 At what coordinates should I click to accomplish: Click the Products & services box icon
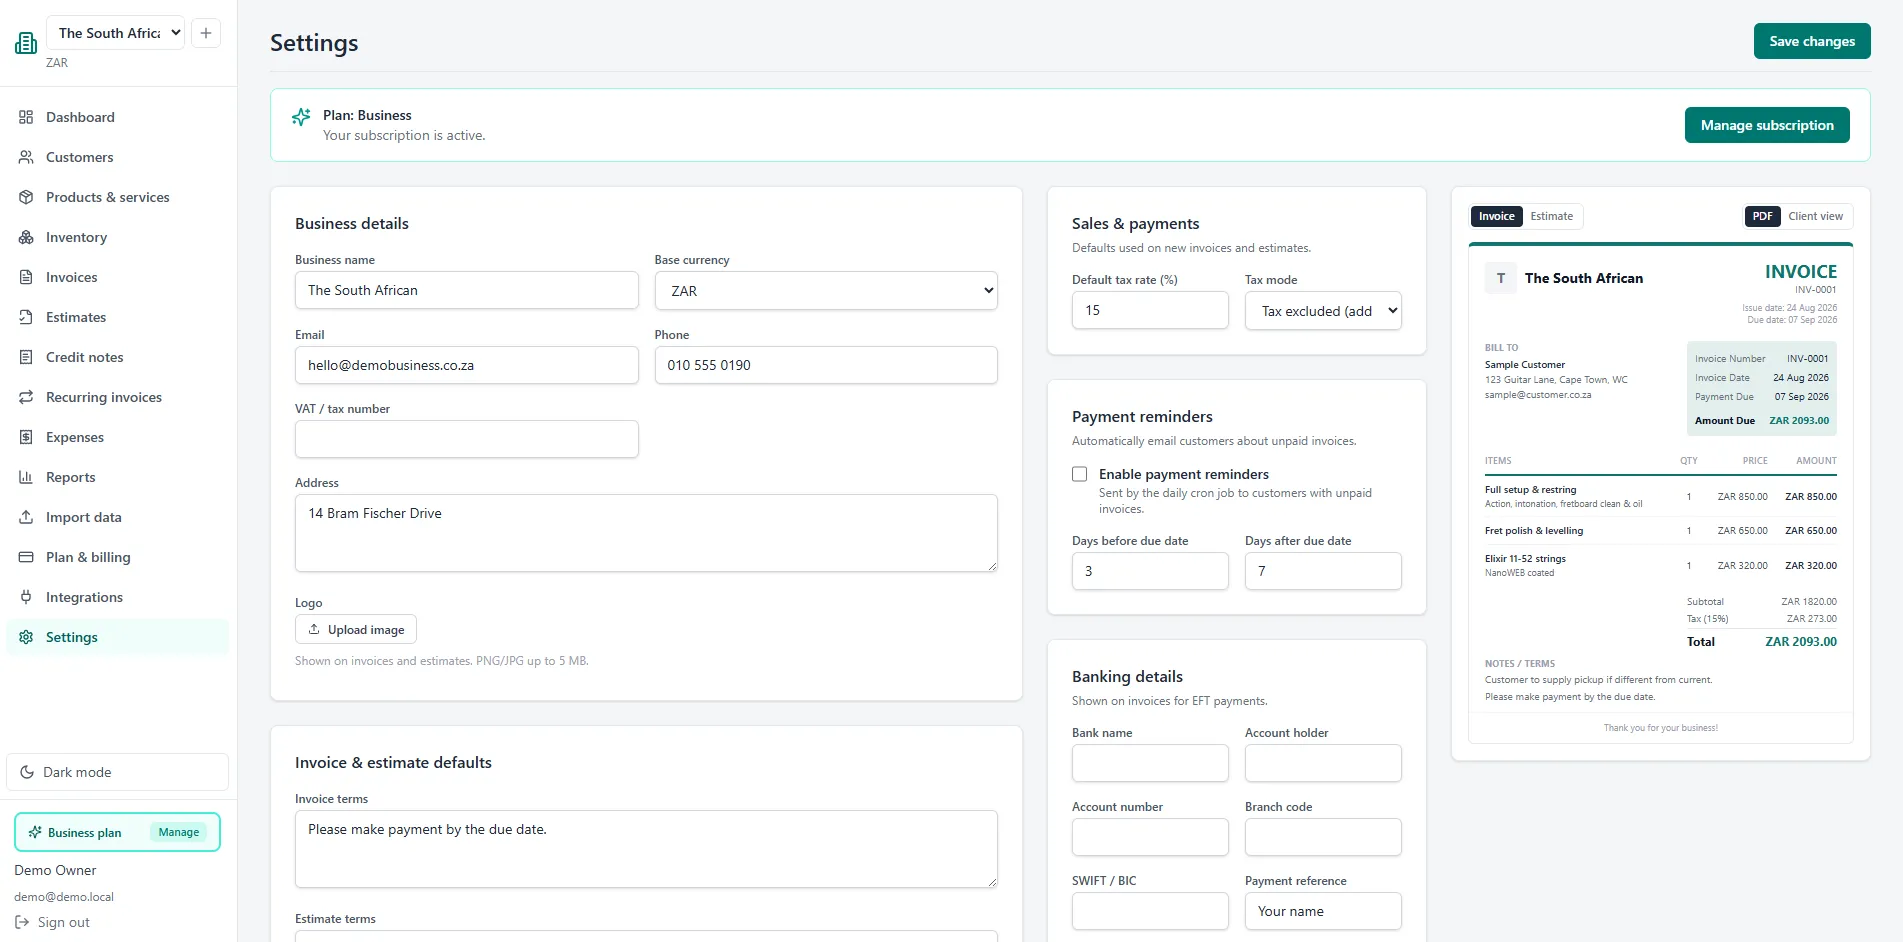pos(26,197)
